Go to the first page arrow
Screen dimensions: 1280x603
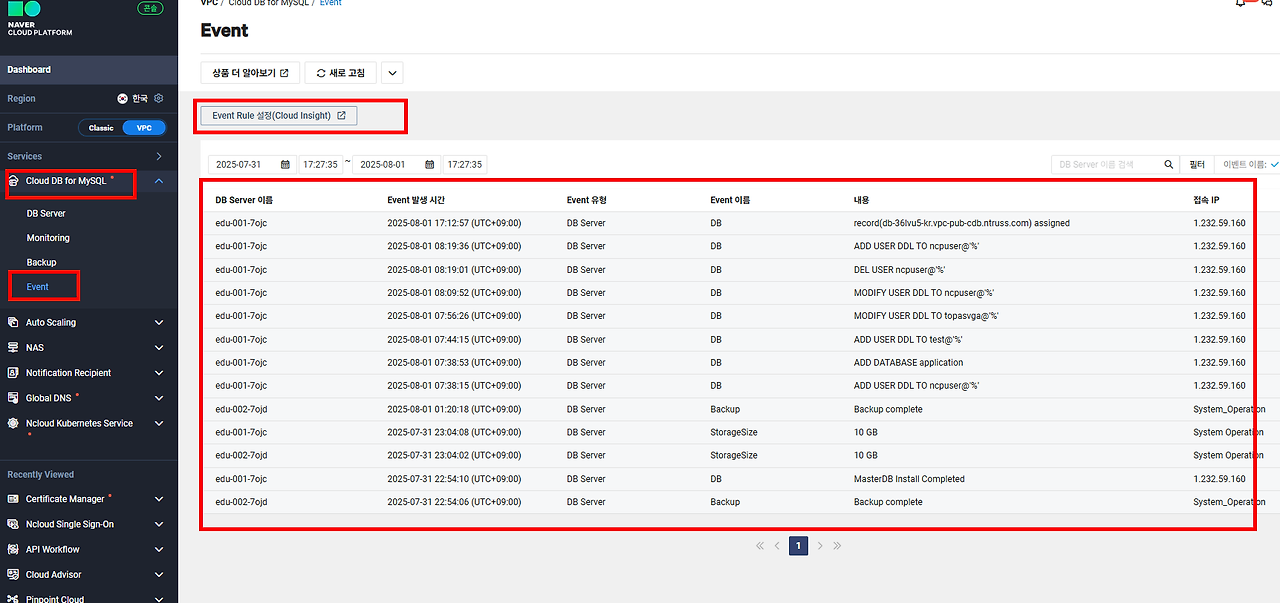760,546
